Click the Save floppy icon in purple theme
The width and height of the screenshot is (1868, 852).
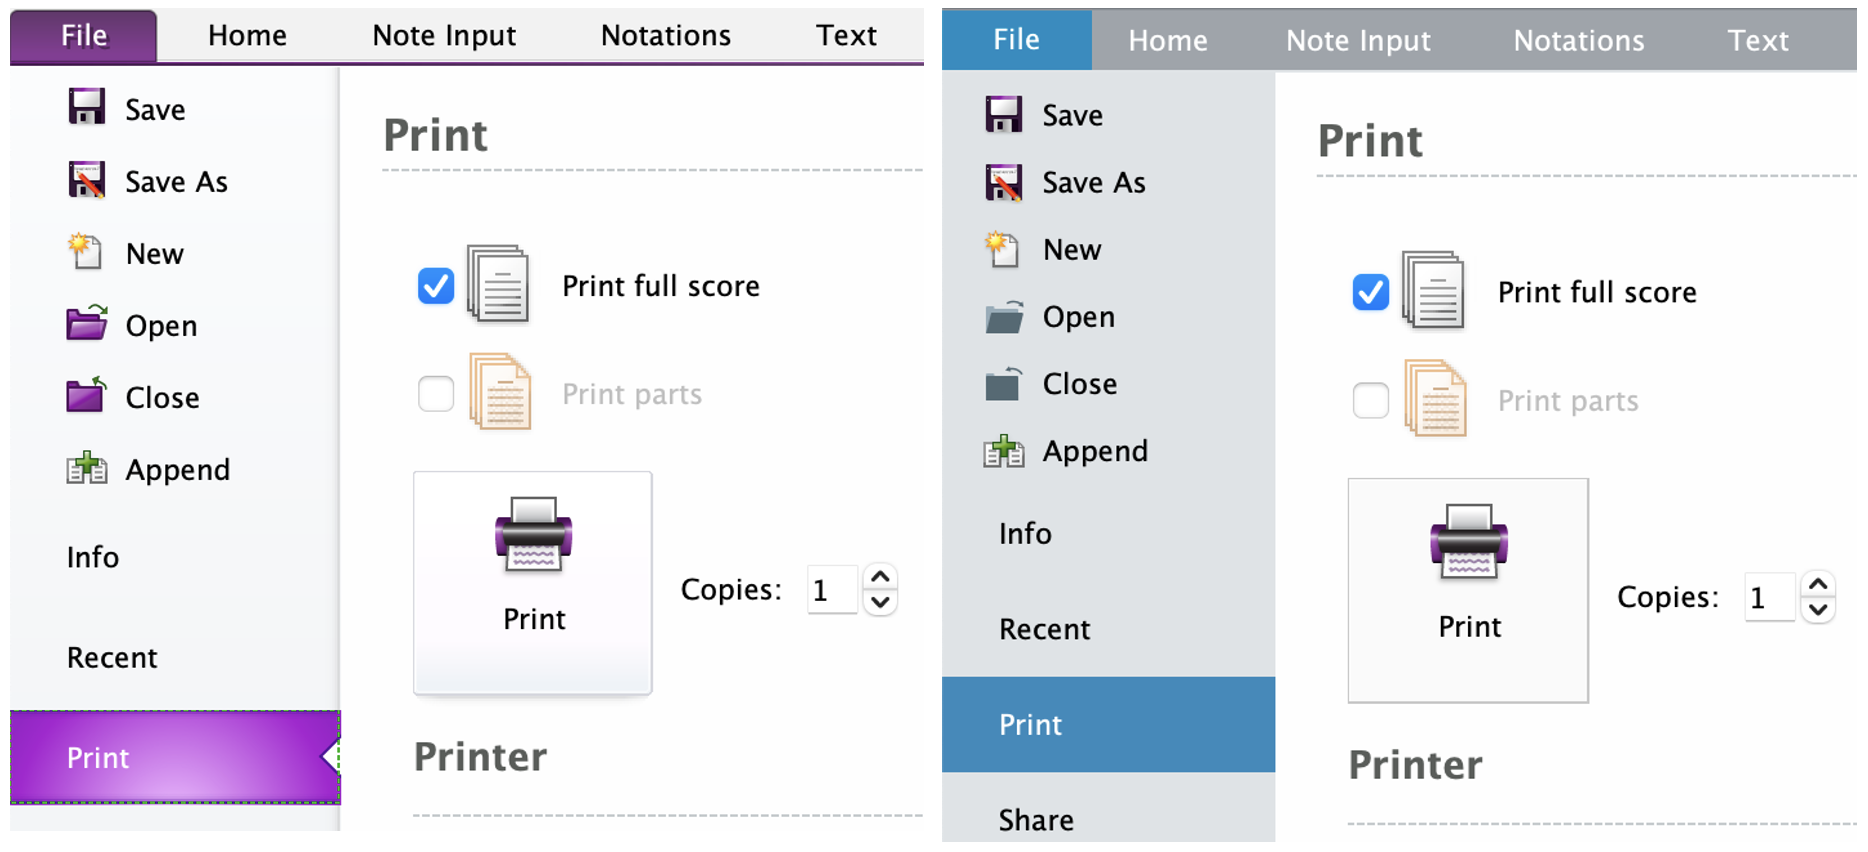coord(87,107)
